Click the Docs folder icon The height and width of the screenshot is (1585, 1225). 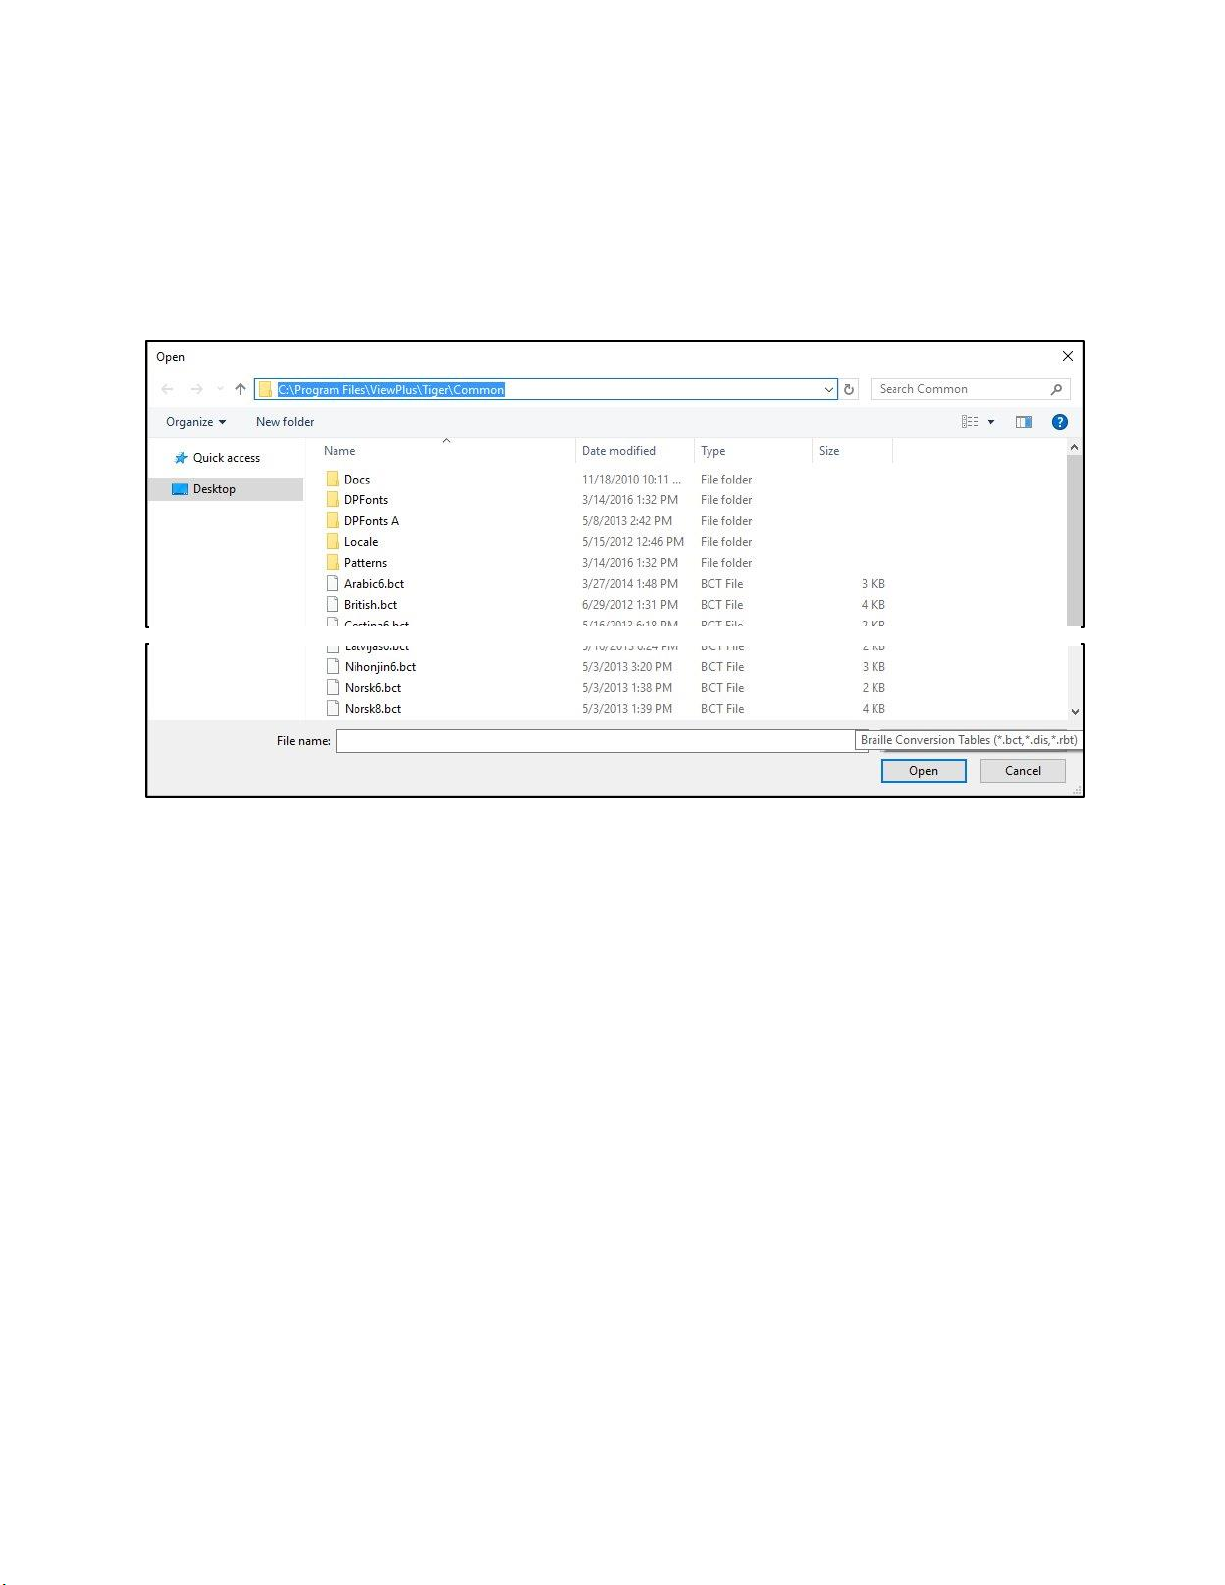333,480
